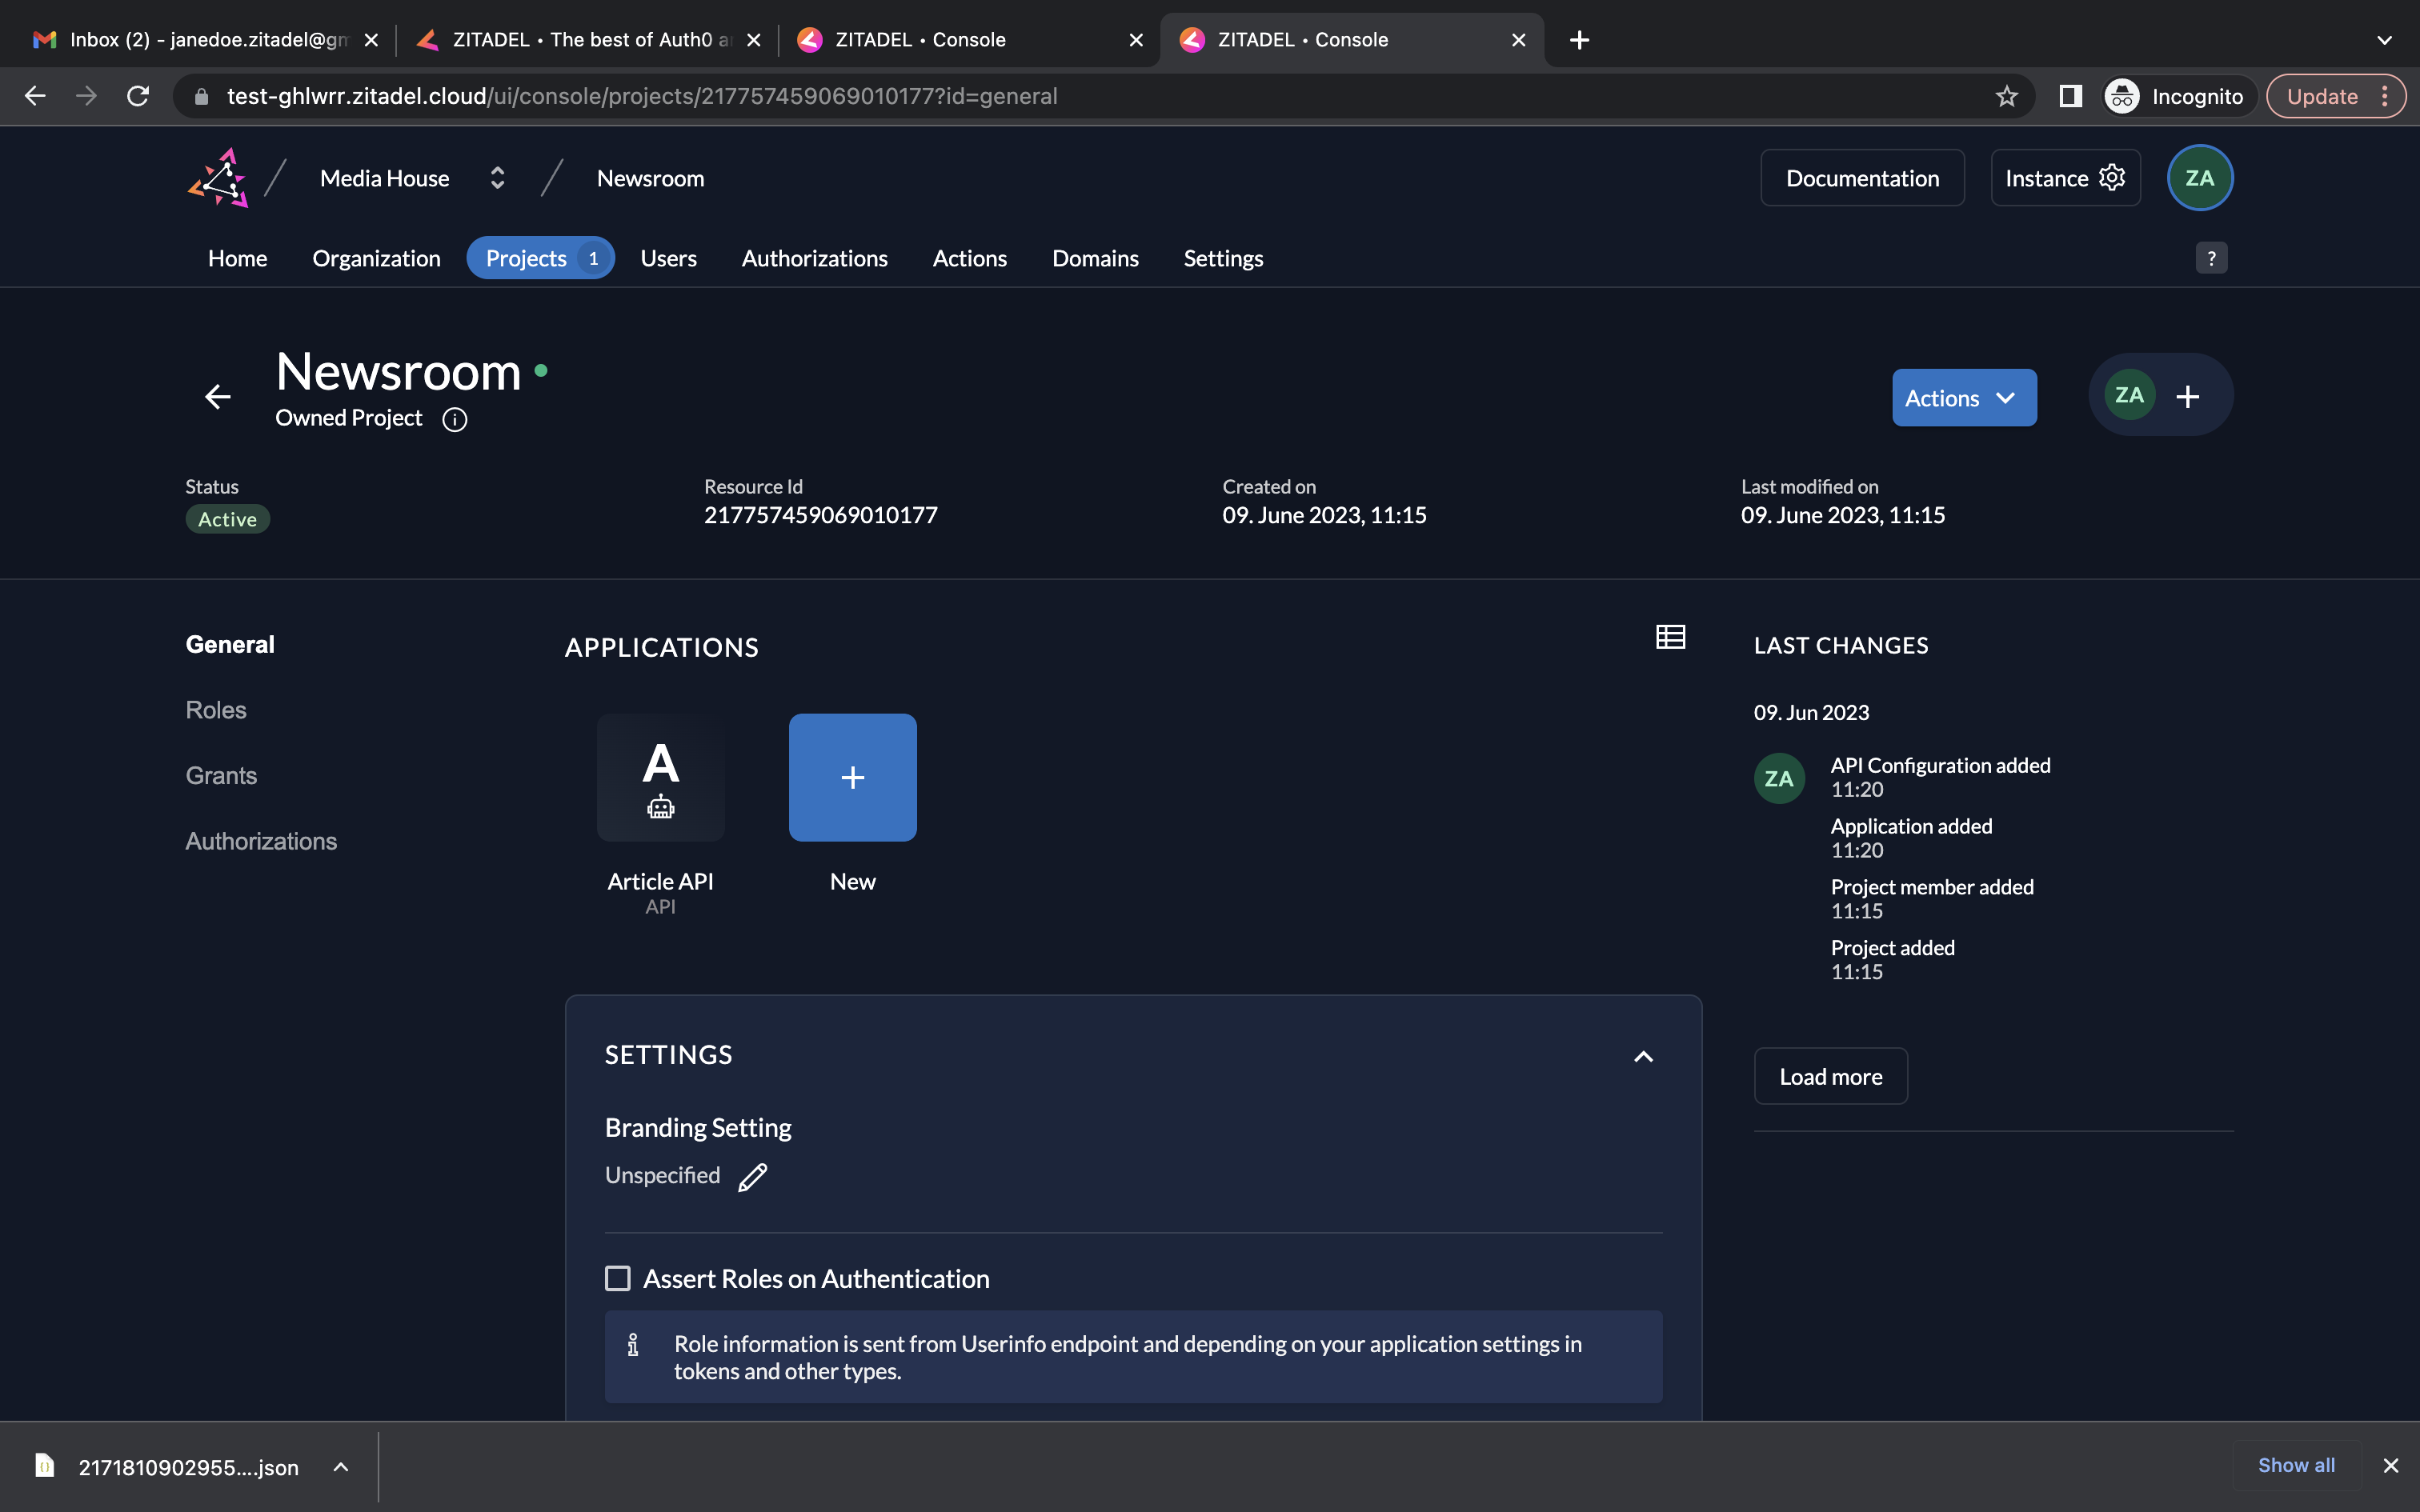The height and width of the screenshot is (1512, 2420).
Task: Click the downloaded JSON file in taskbar
Action: coord(188,1466)
